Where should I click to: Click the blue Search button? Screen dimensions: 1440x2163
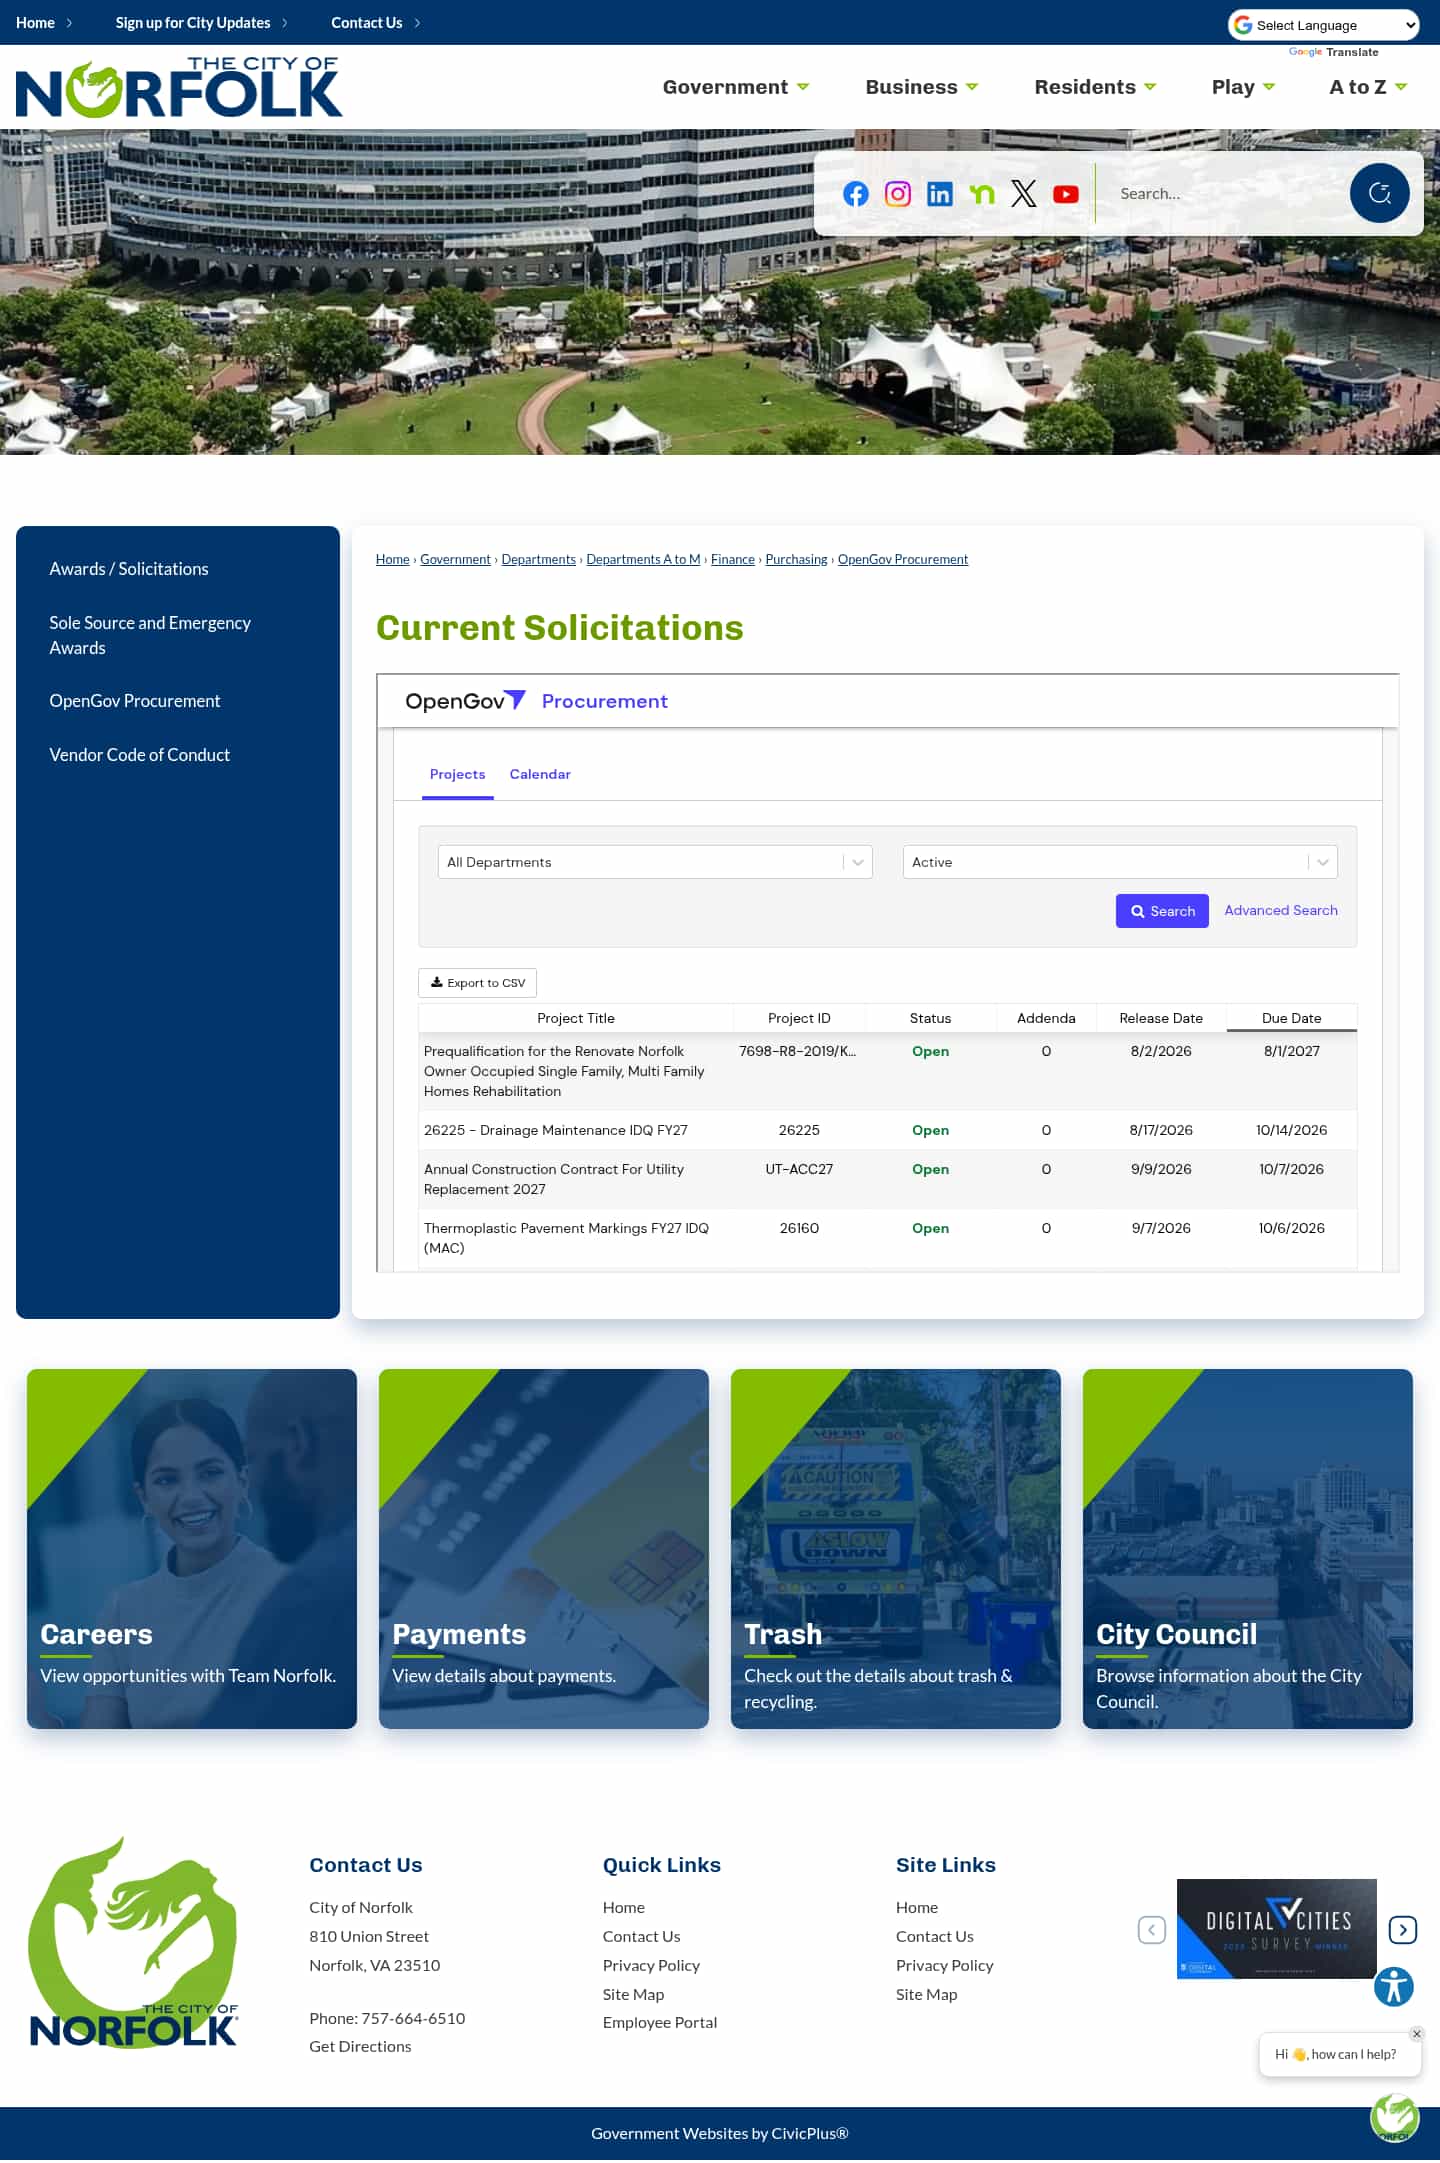click(1162, 911)
